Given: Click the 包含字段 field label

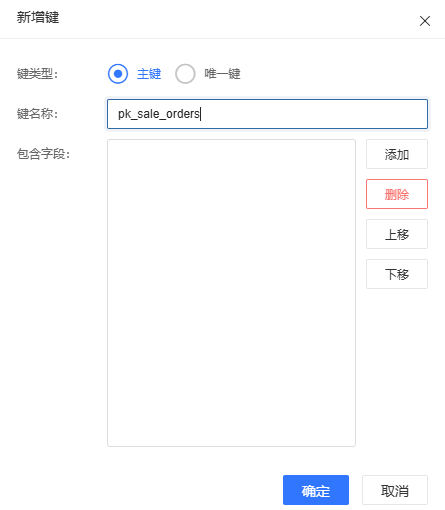Looking at the screenshot, I should 44,154.
